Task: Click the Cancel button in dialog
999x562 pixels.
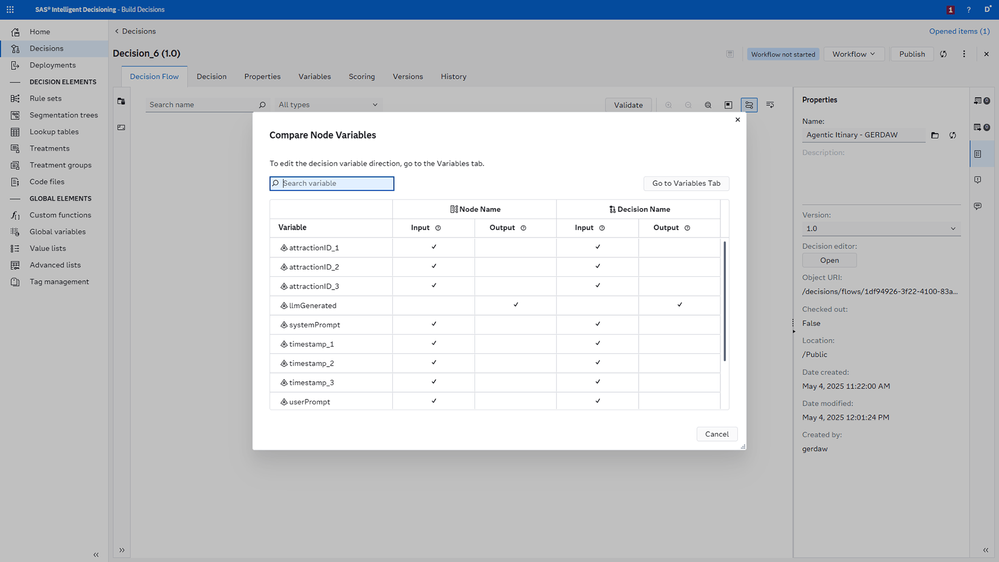Action: coord(717,435)
